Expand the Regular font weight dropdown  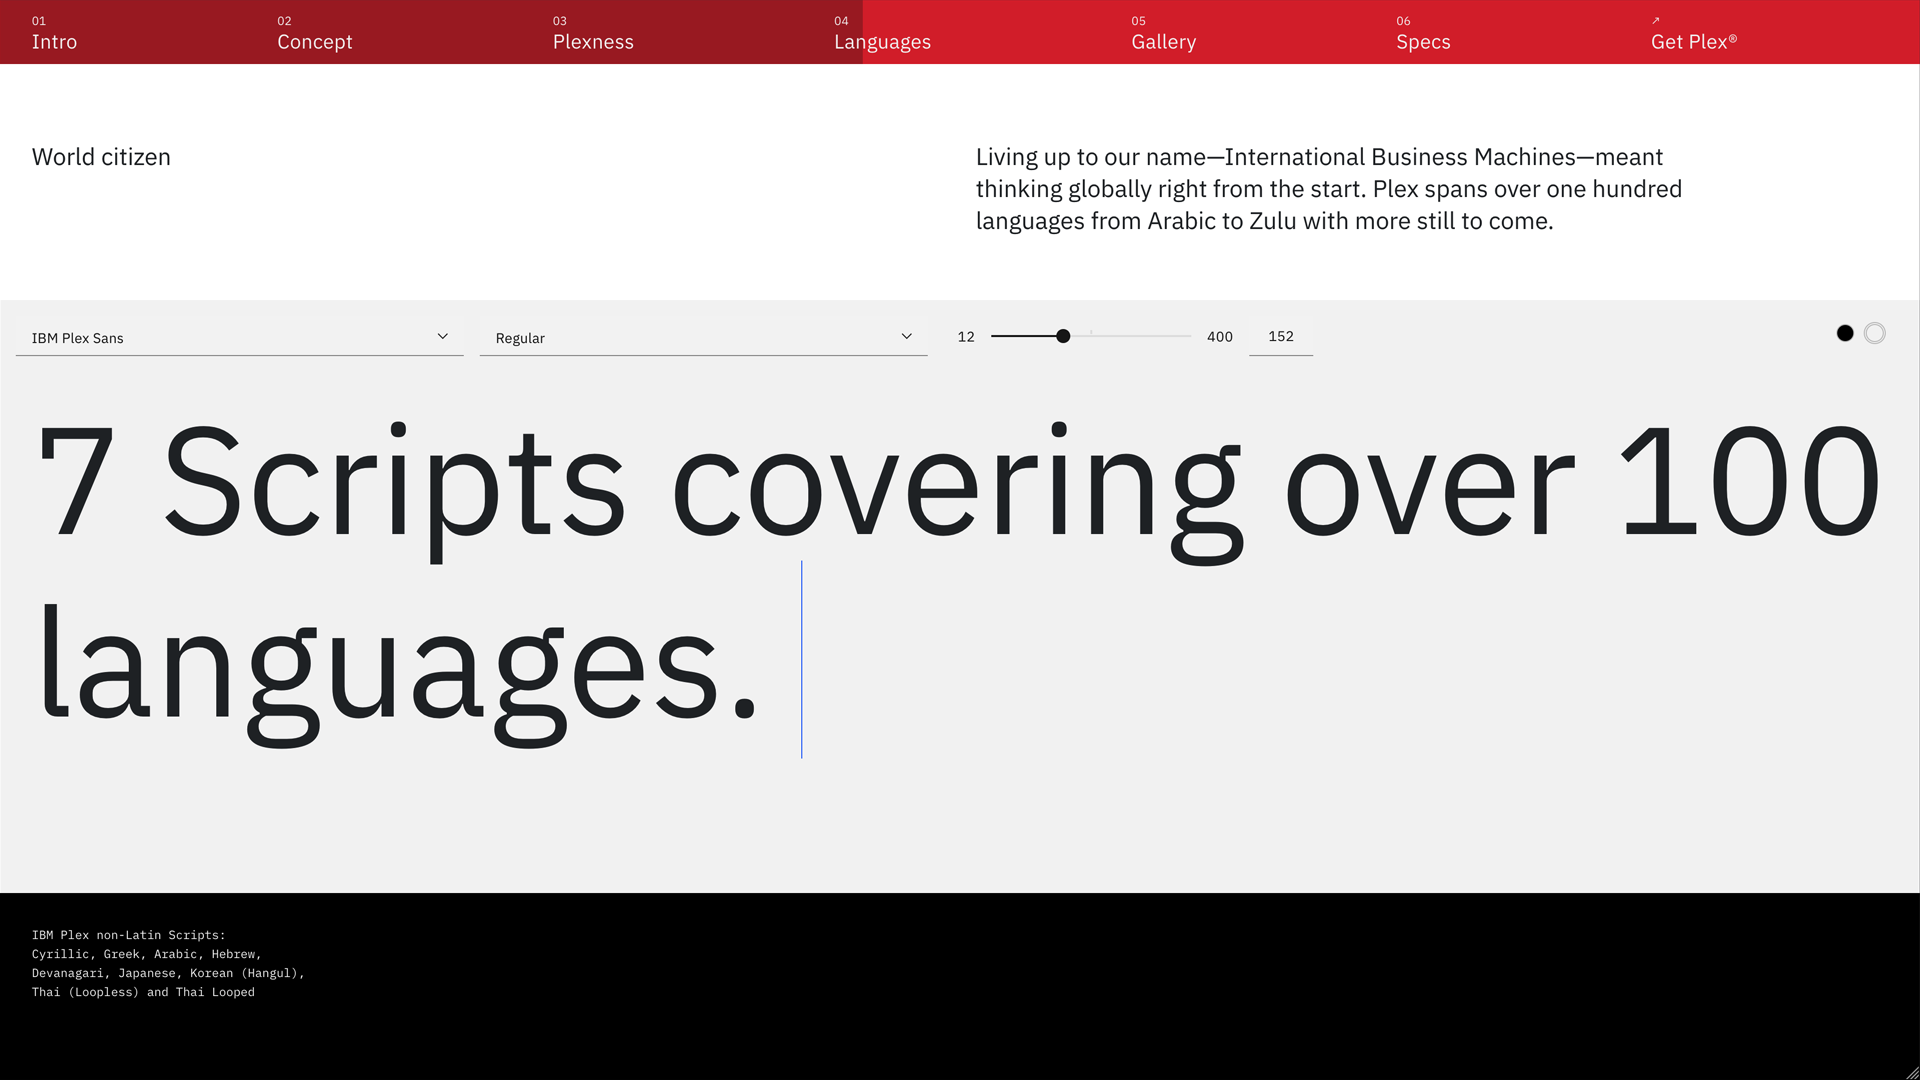(x=703, y=338)
